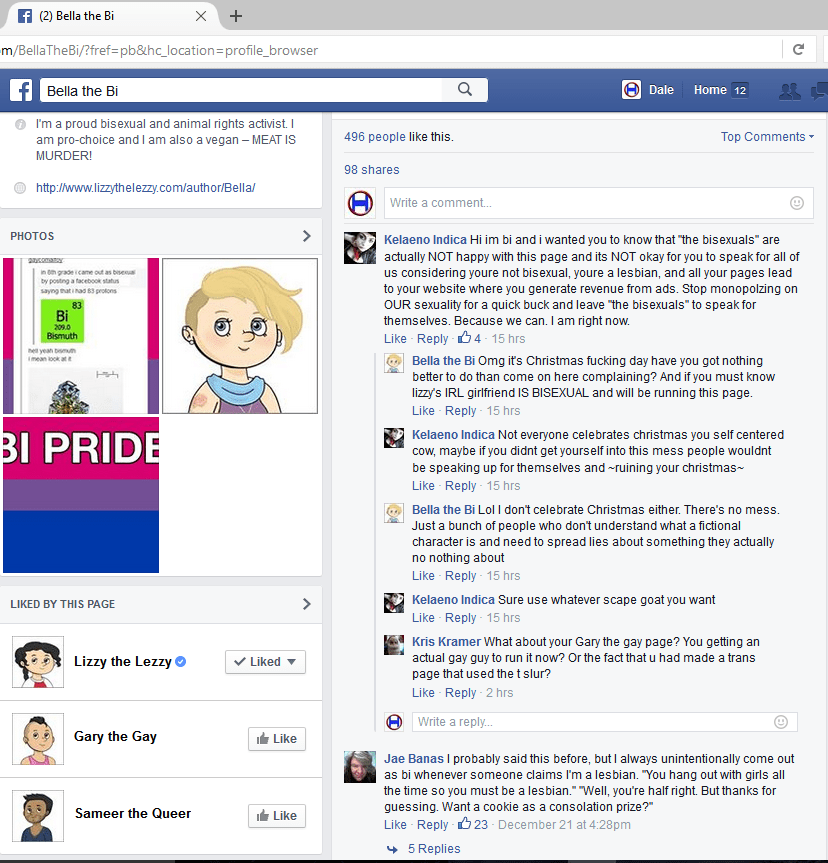Show 5 Replies under Jae Banas comment
This screenshot has height=863, width=828.
[x=434, y=849]
